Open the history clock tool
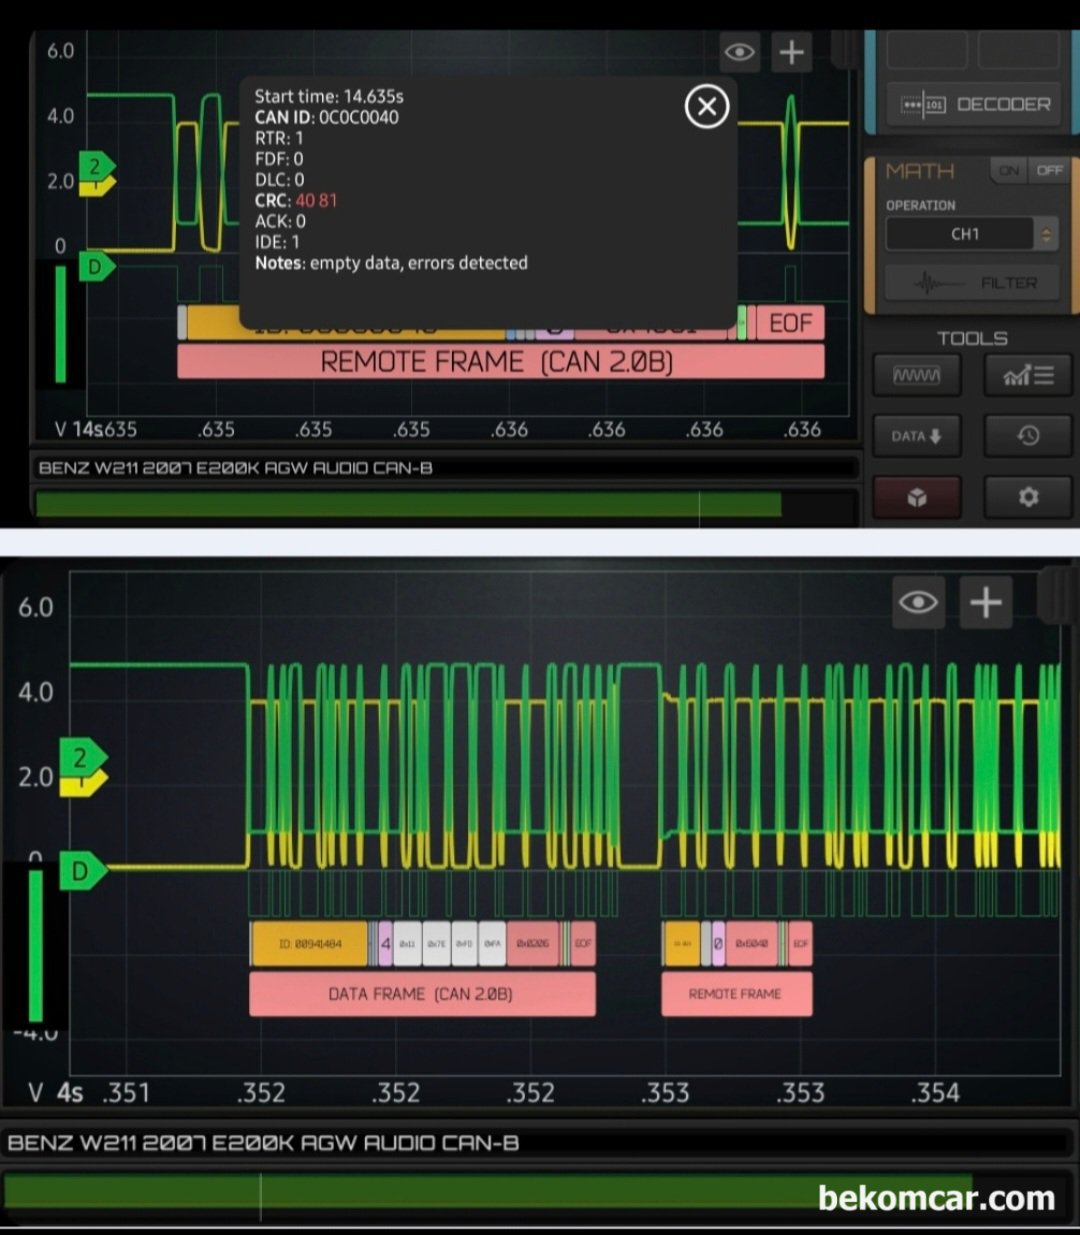1080x1235 pixels. 1028,436
